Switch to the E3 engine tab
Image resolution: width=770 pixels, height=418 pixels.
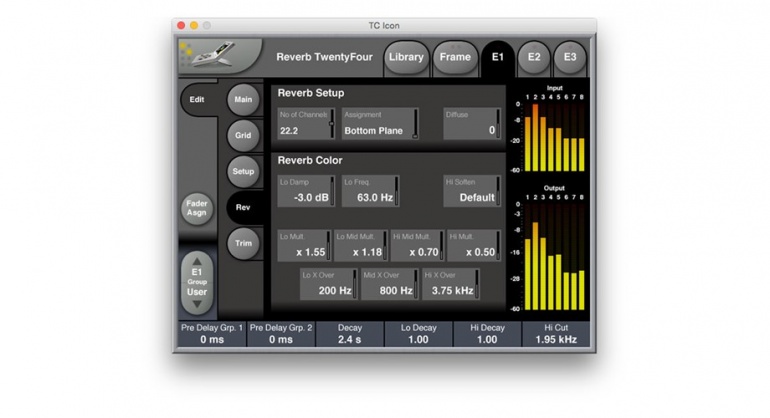pos(570,57)
